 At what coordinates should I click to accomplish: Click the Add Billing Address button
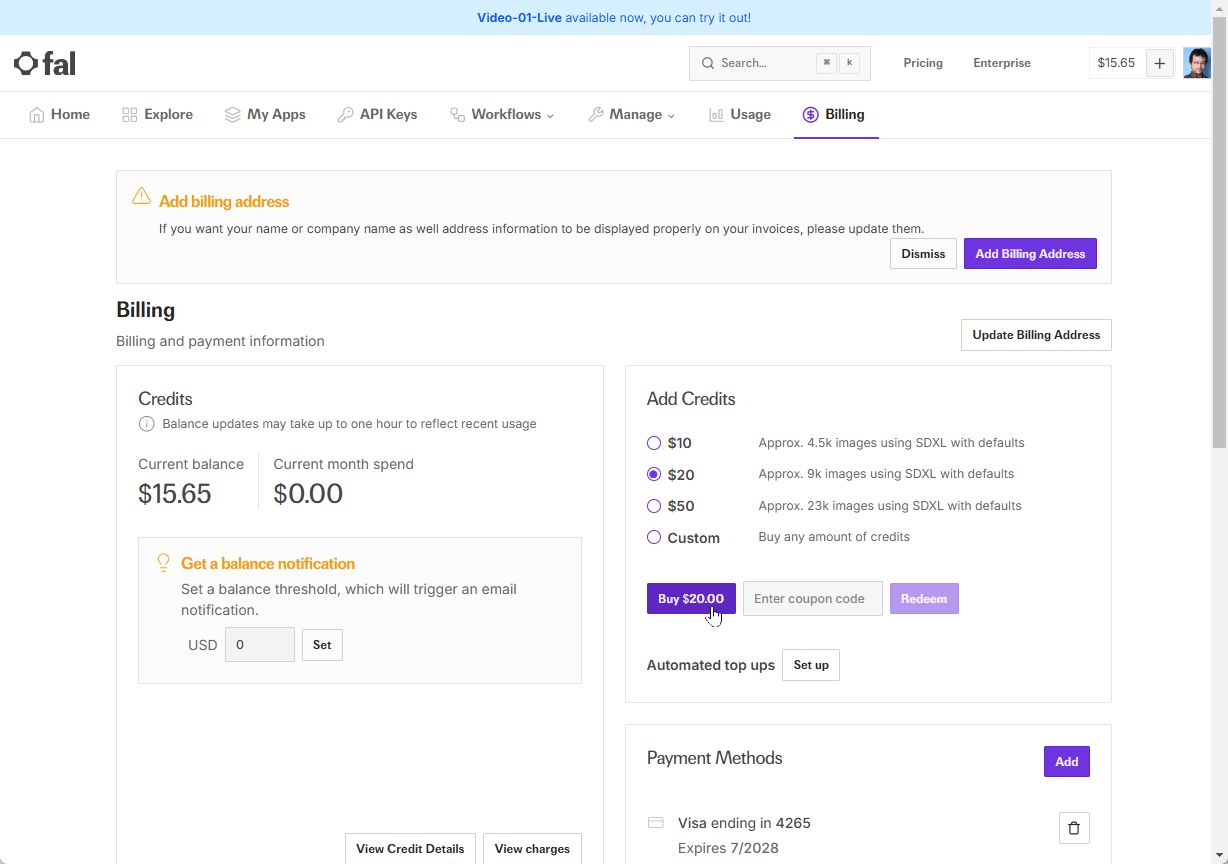click(1030, 254)
